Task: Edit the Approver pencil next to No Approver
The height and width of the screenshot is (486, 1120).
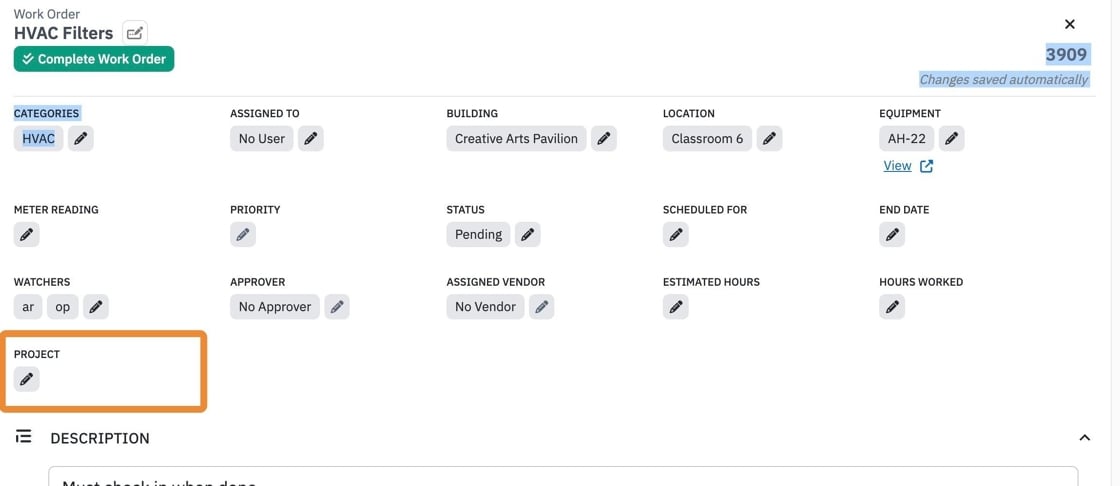Action: point(337,307)
